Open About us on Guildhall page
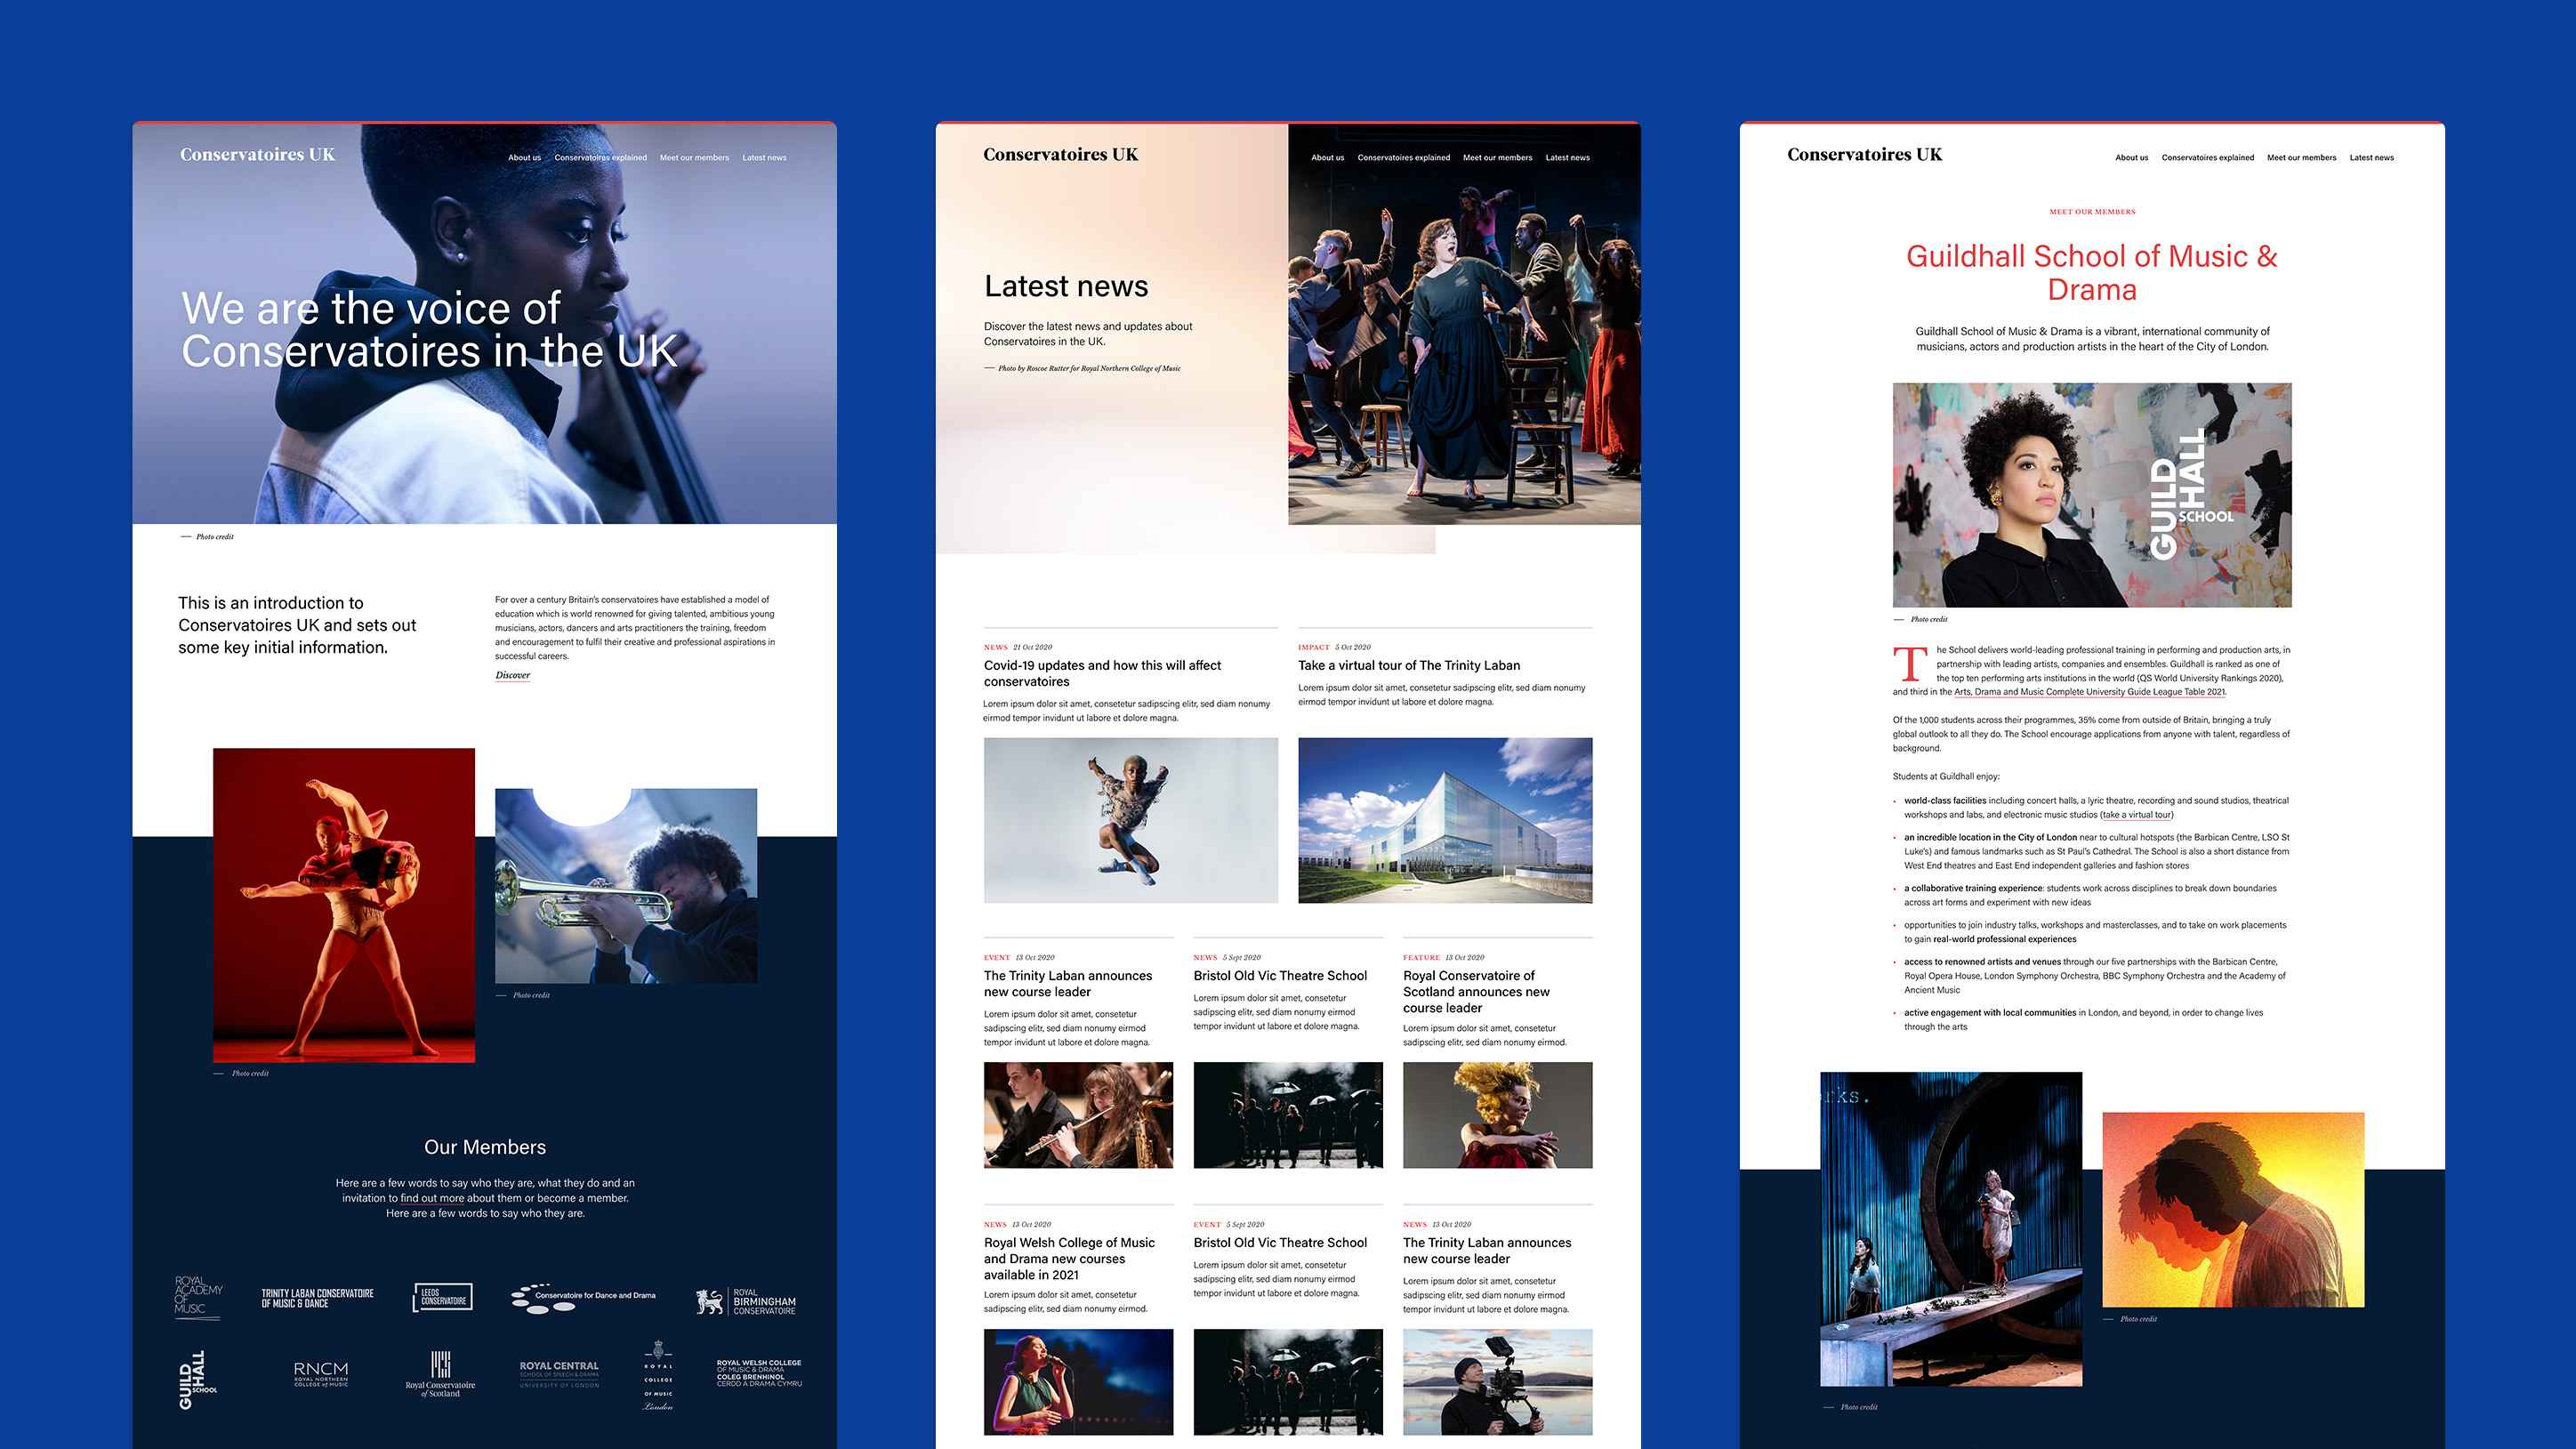The image size is (2576, 1449). point(2131,158)
